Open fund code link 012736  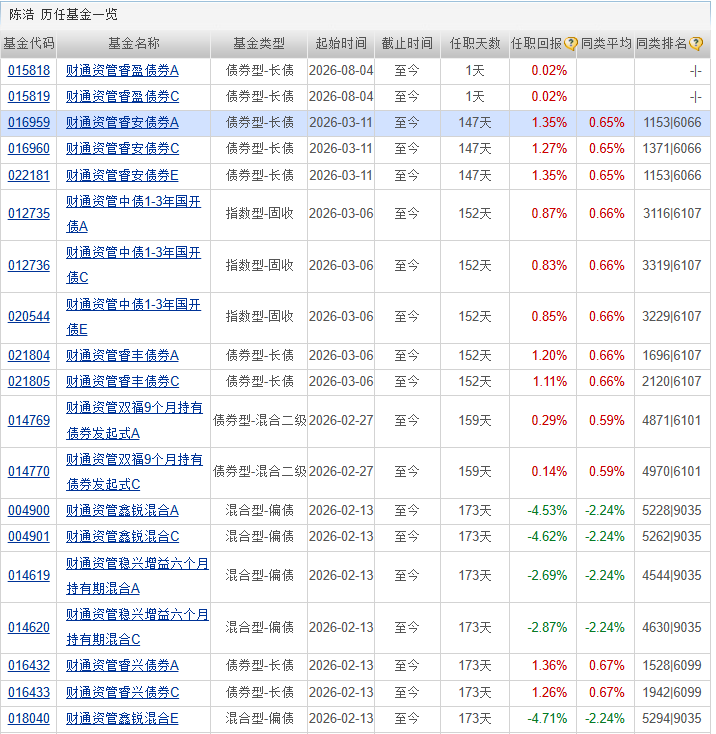click(29, 265)
